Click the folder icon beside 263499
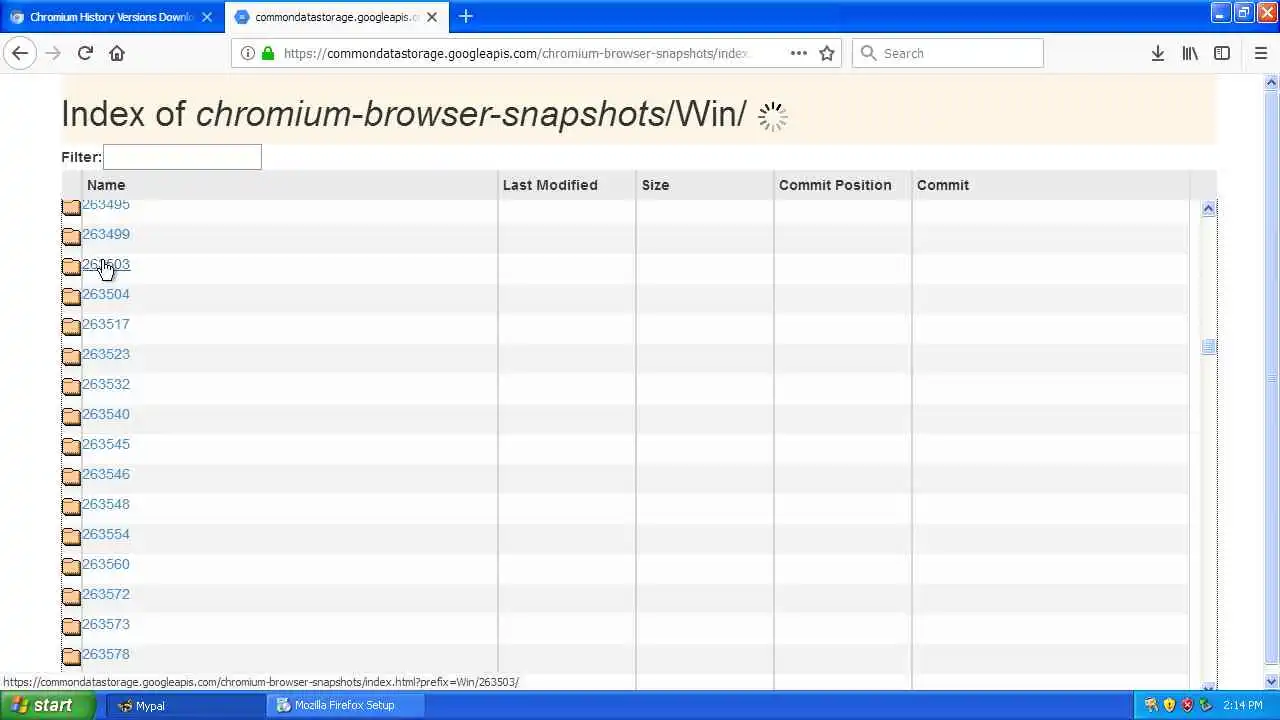The height and width of the screenshot is (720, 1280). 71,237
